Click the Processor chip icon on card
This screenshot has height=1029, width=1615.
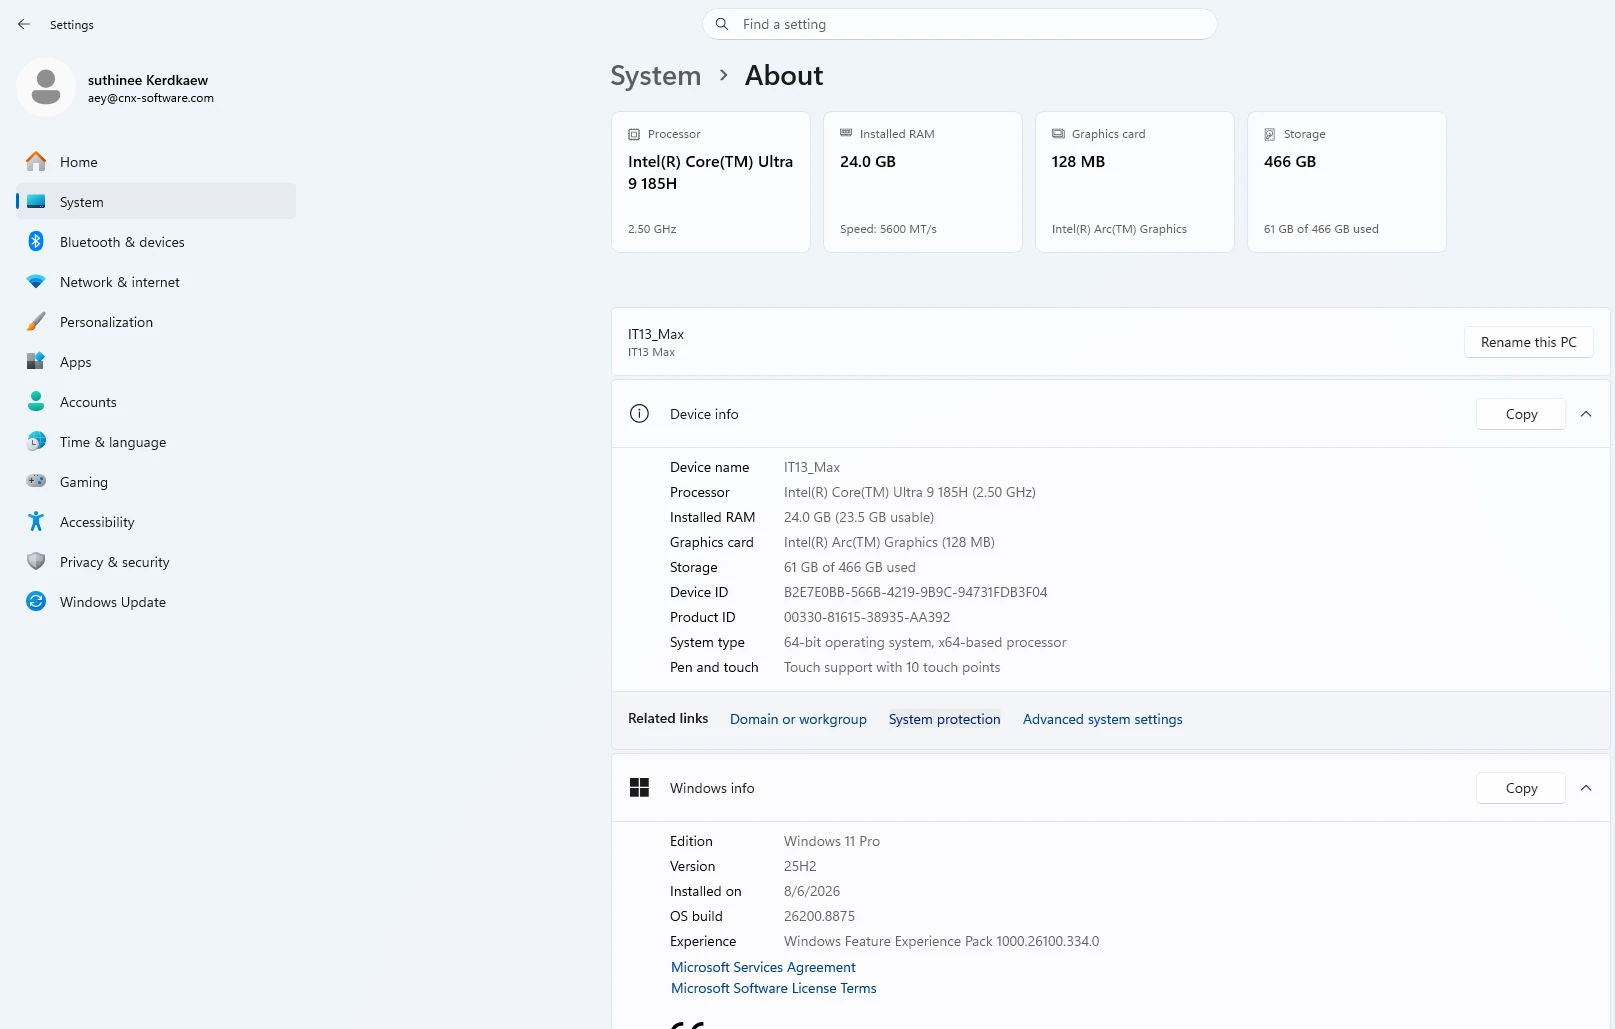click(x=634, y=134)
